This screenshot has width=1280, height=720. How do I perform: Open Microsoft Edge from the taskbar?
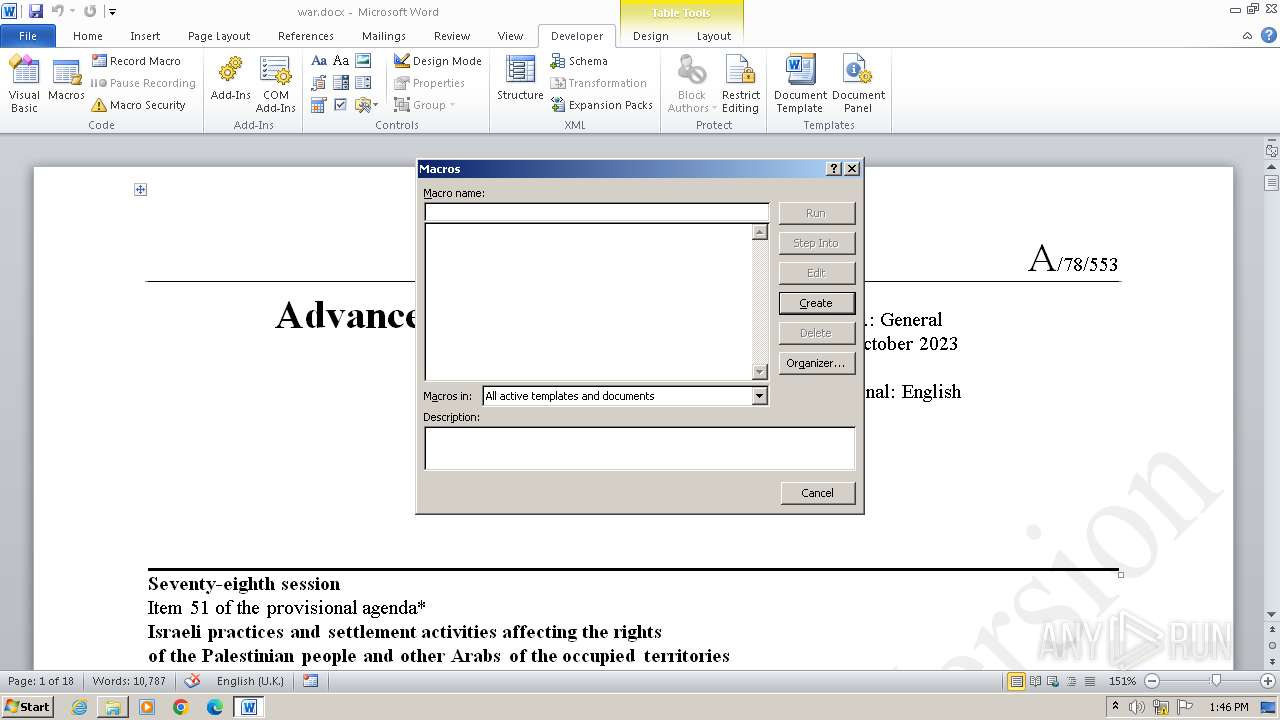click(x=215, y=707)
